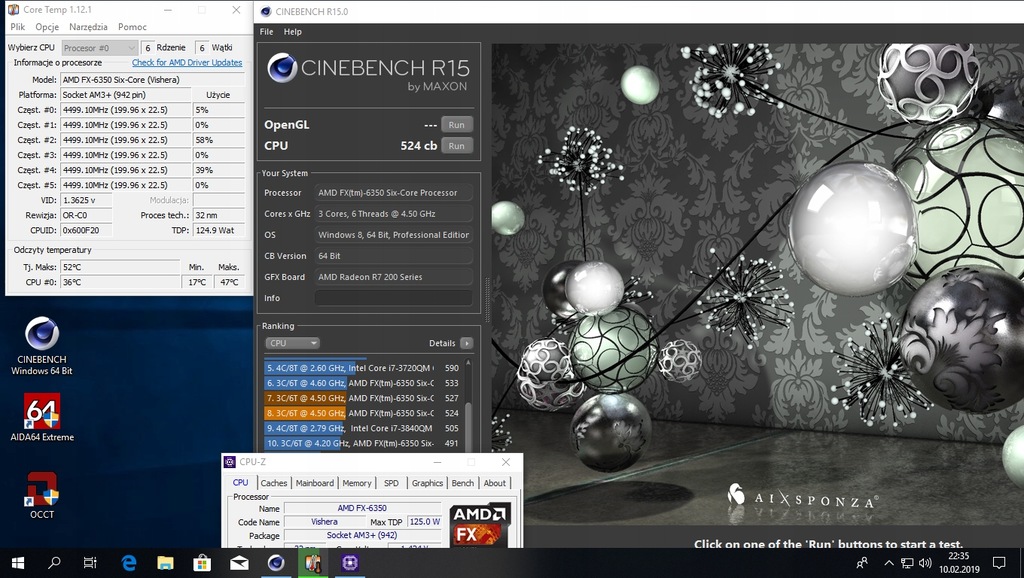Open network status tray icon
1024x578 pixels.
point(907,563)
